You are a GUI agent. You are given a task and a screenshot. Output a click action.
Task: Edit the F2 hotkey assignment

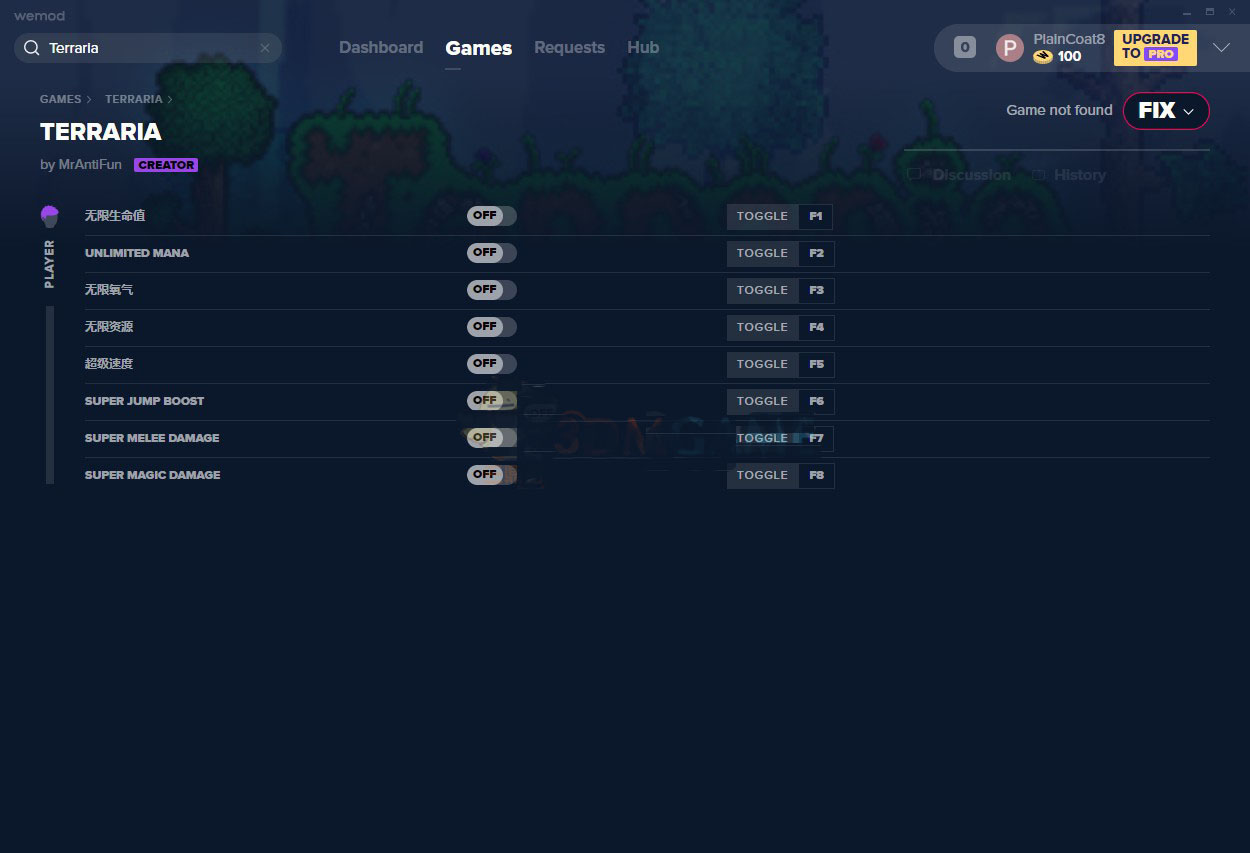pos(816,253)
